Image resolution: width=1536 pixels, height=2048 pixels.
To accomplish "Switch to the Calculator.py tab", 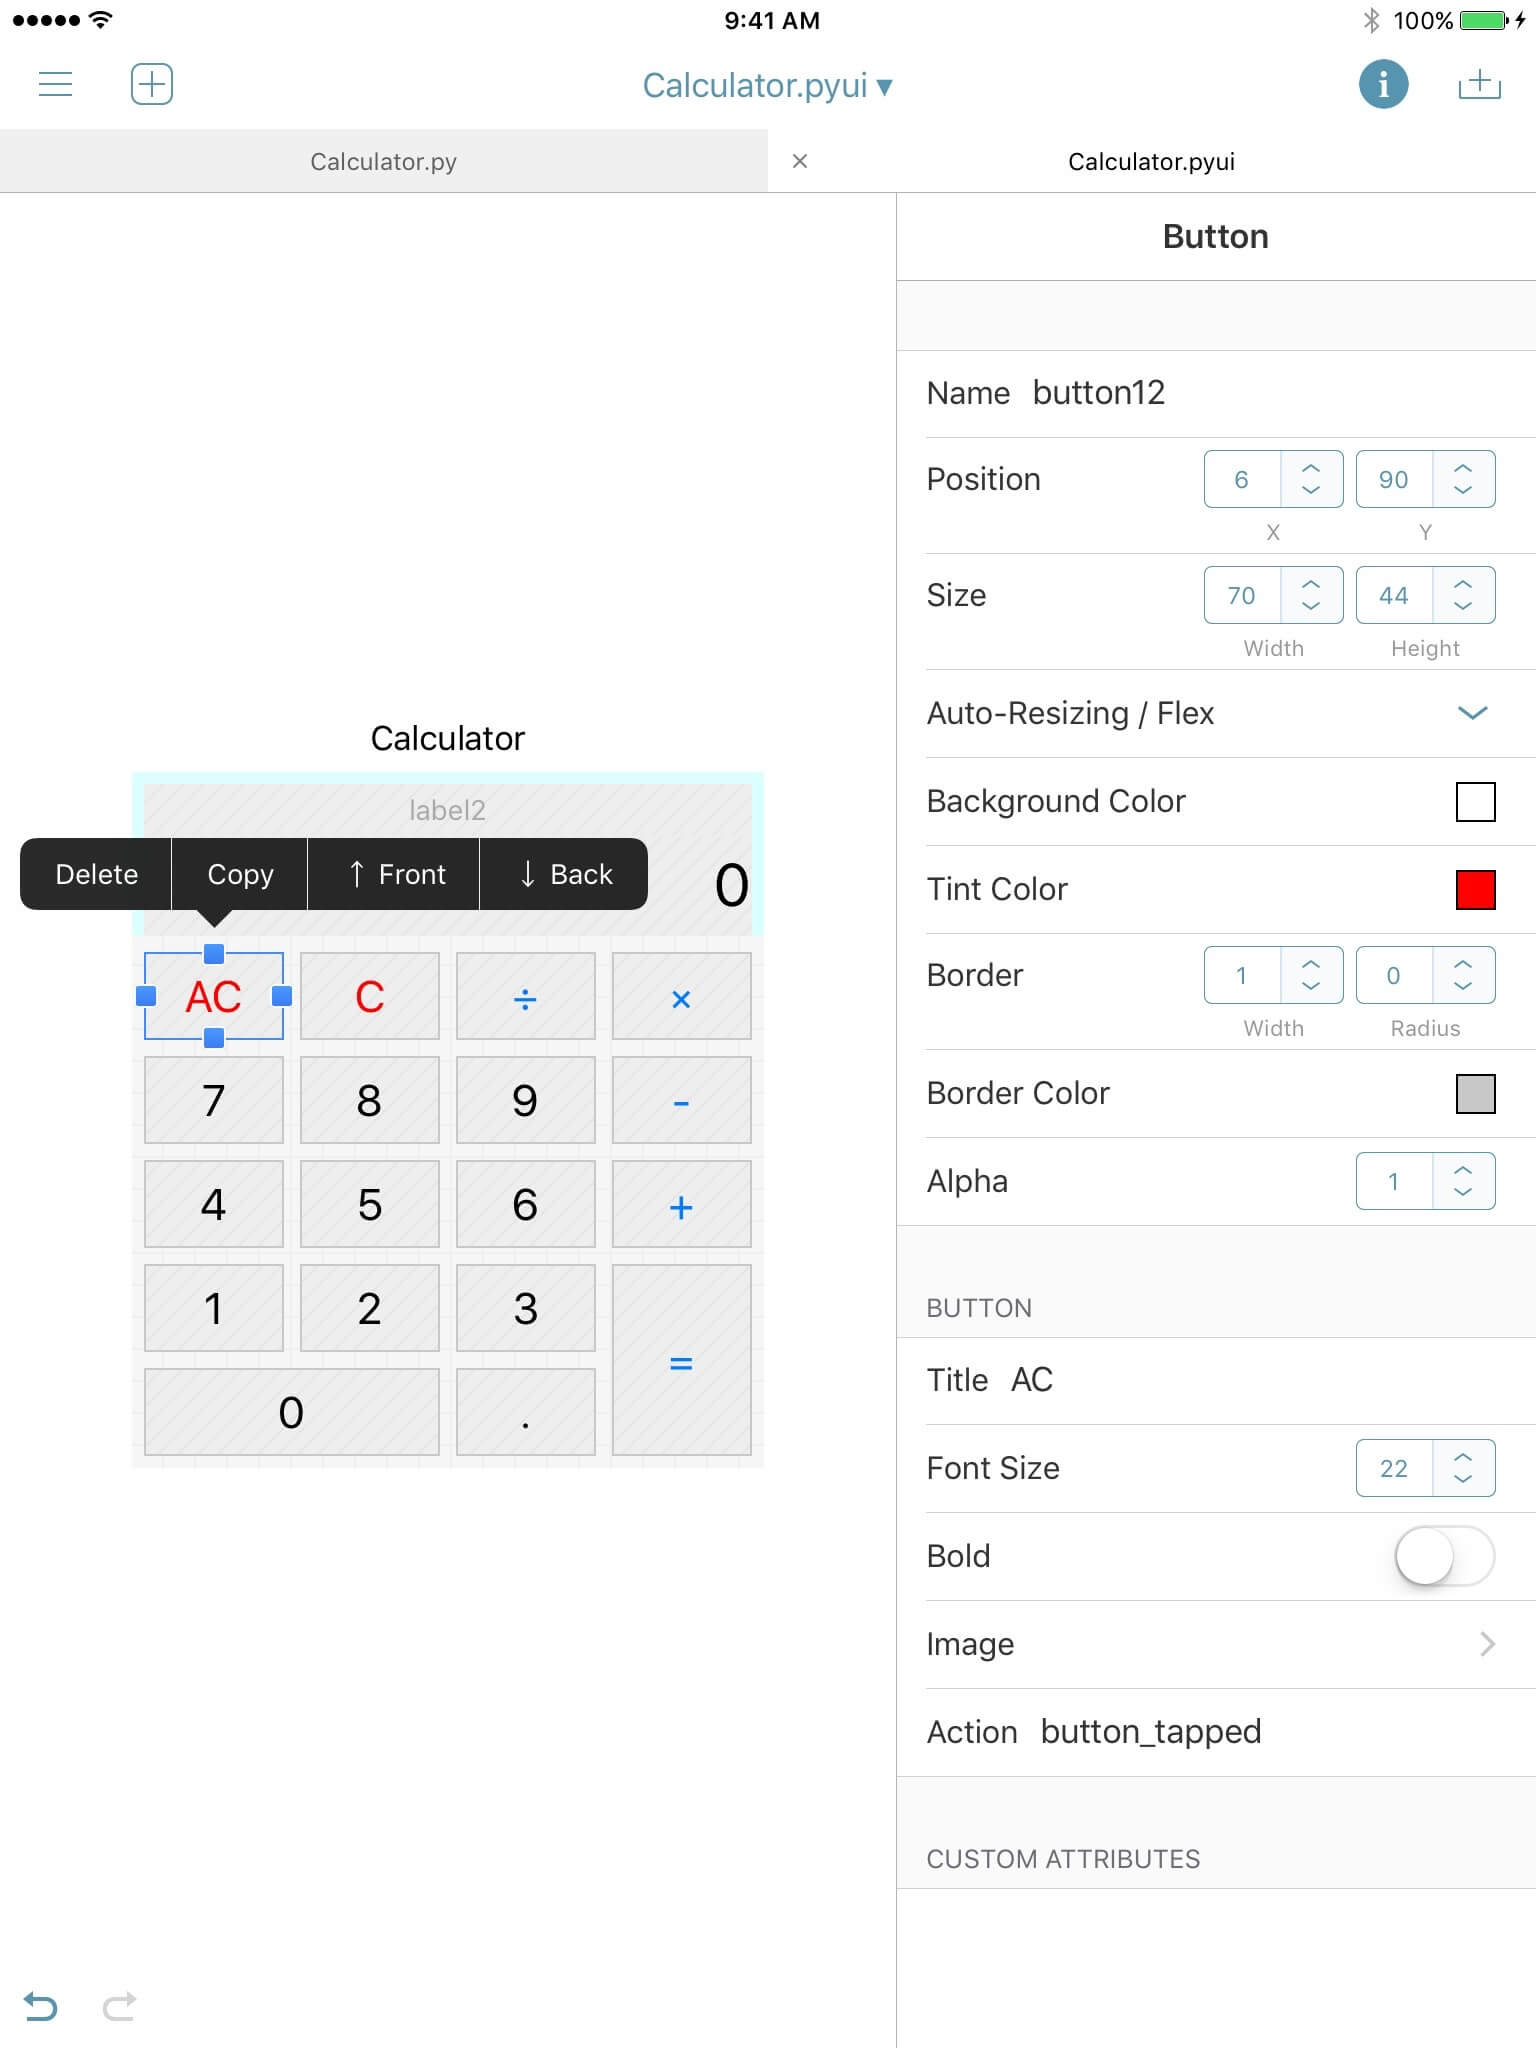I will click(x=383, y=161).
